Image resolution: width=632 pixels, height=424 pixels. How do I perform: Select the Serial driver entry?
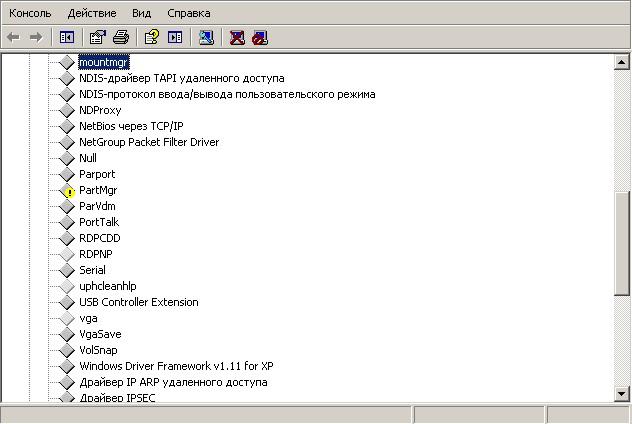pos(92,270)
